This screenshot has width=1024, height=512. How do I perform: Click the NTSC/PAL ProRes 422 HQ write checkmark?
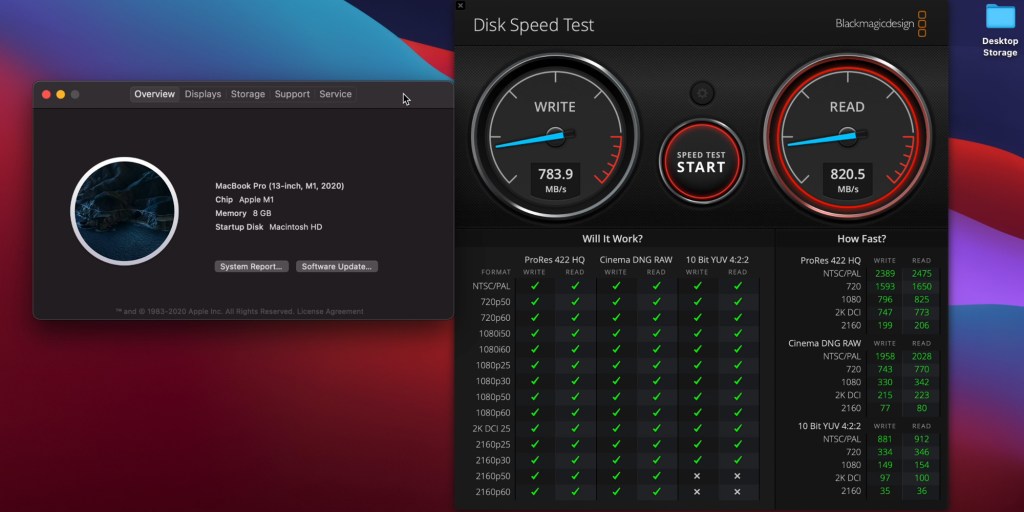(x=535, y=286)
